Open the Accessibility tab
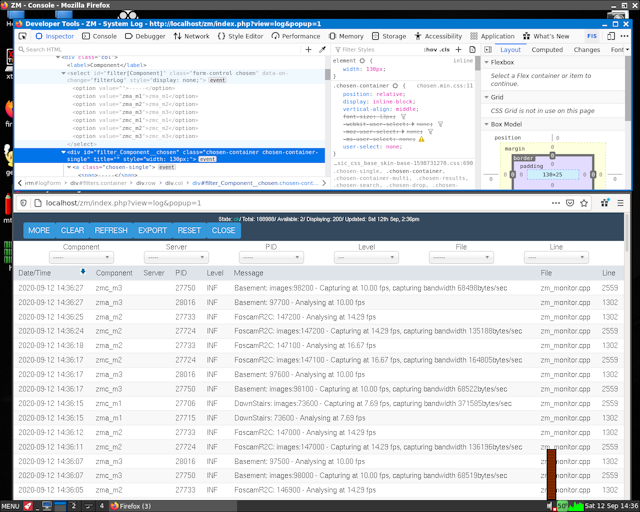 tap(438, 36)
